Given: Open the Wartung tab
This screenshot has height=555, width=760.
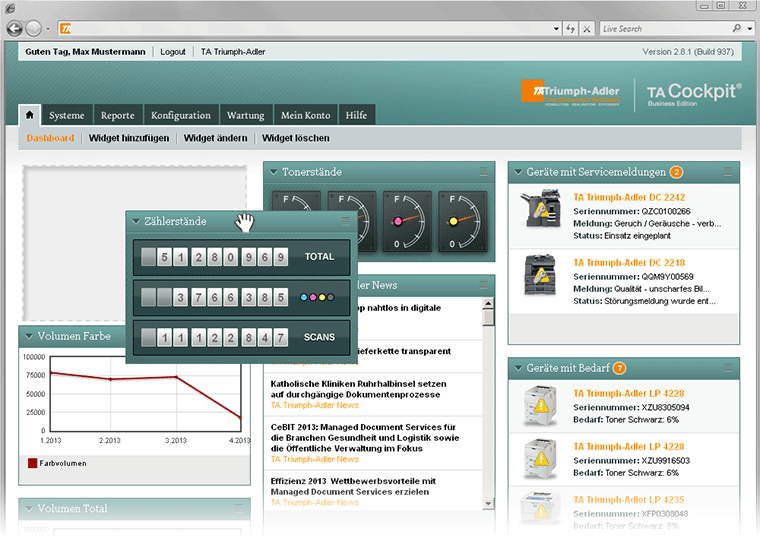Looking at the screenshot, I should pyautogui.click(x=246, y=115).
